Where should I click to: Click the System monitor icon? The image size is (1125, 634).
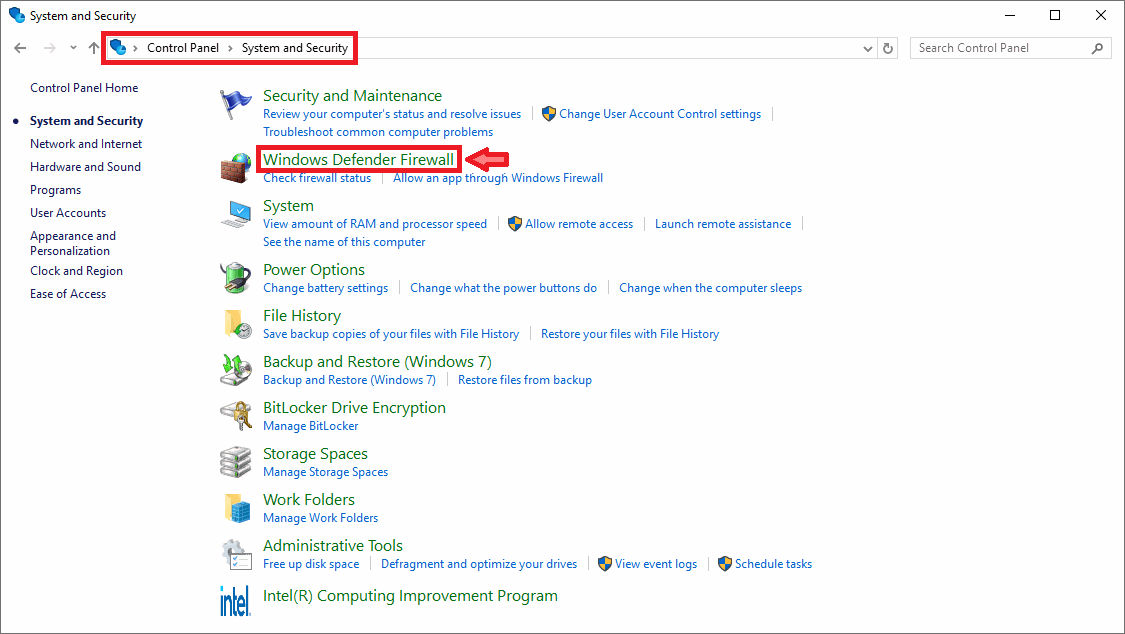point(236,214)
